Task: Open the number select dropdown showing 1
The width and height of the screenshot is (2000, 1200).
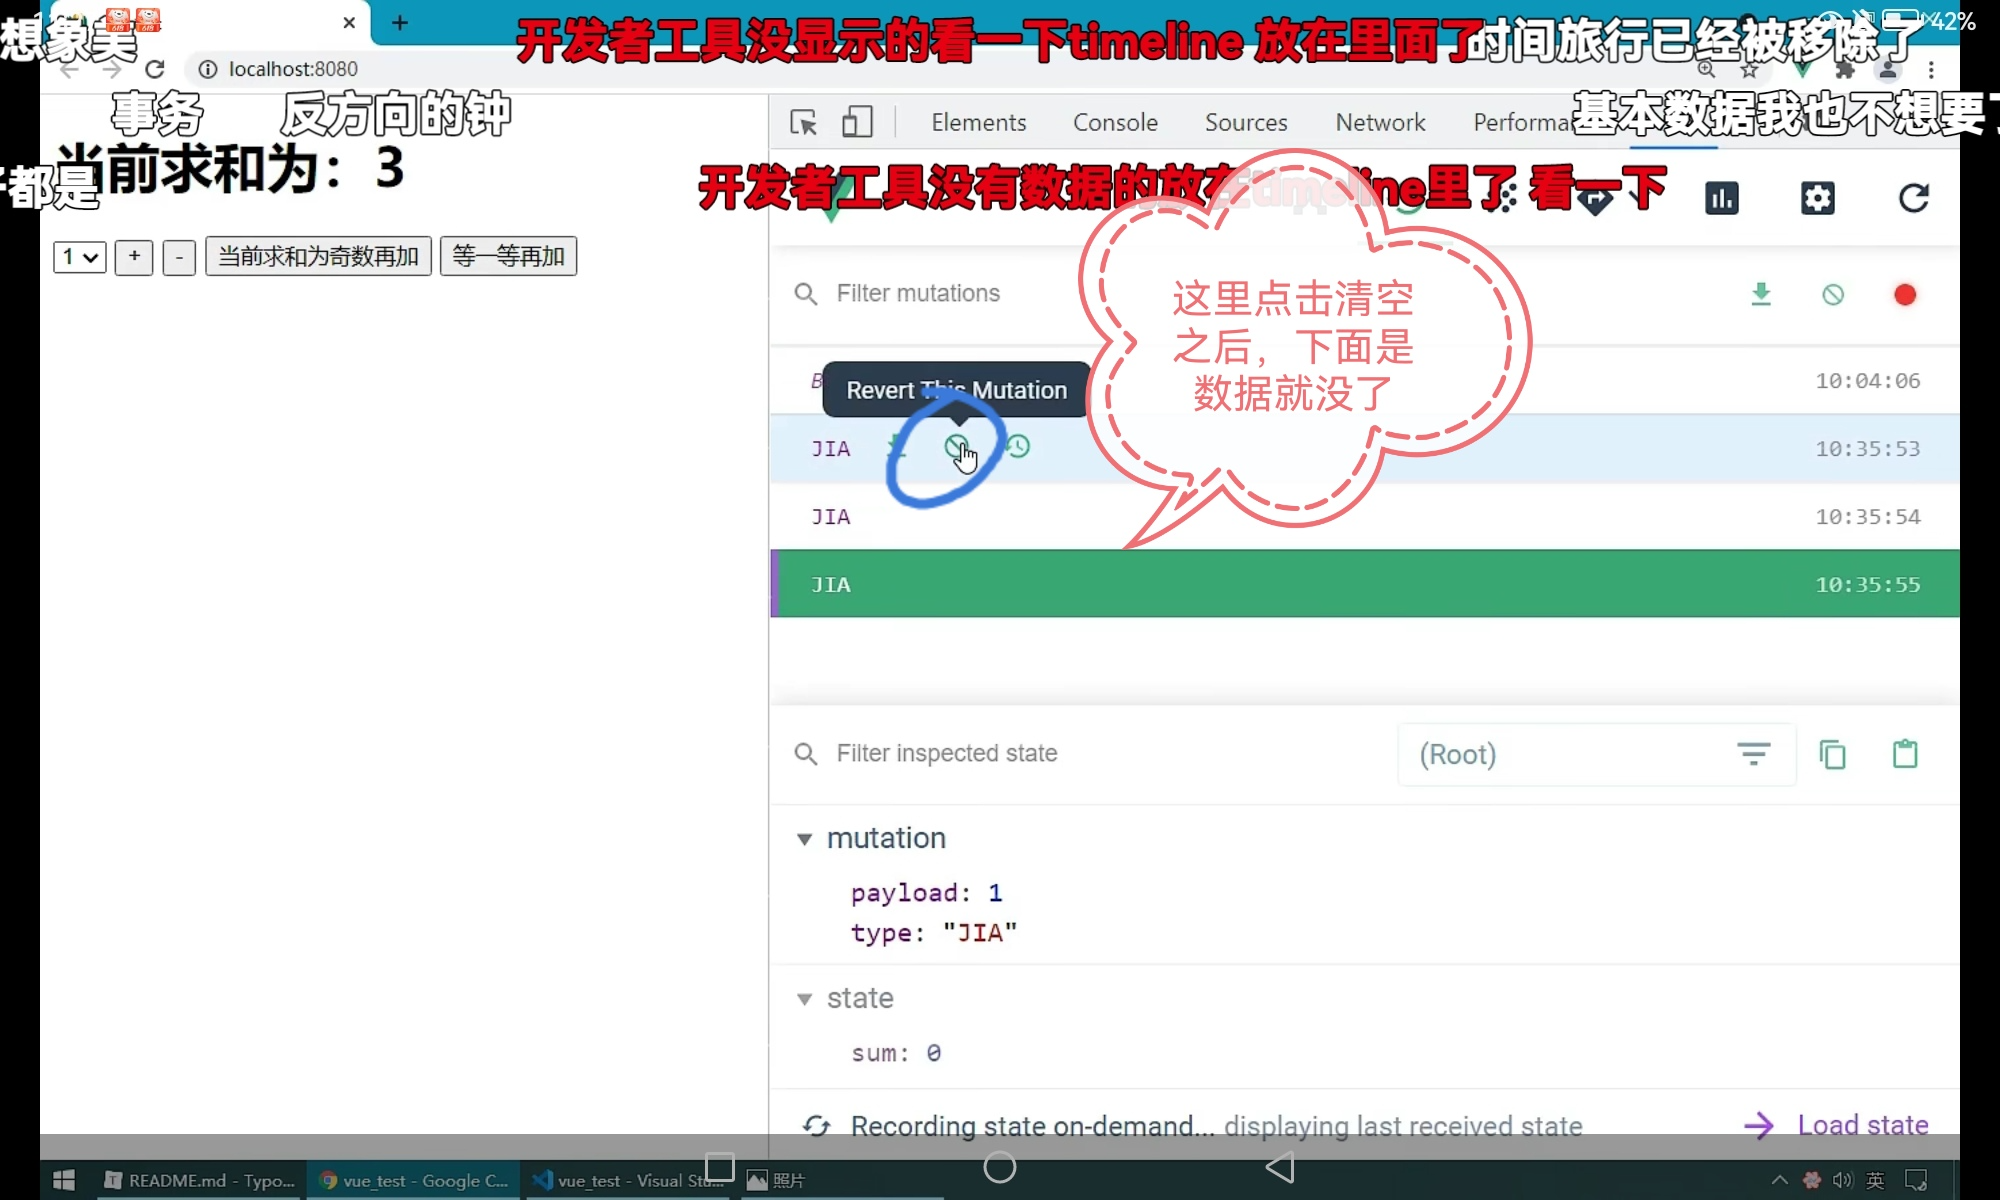Action: 80,257
